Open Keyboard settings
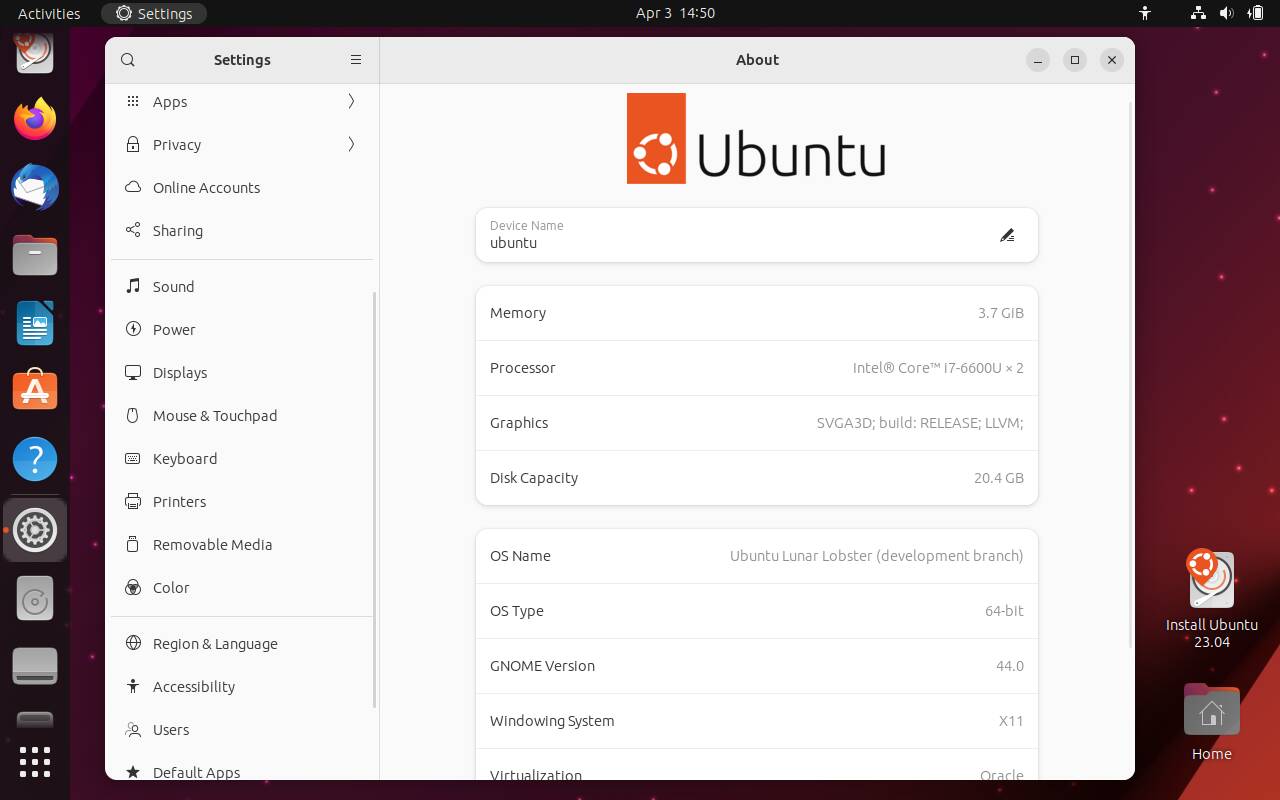Viewport: 1280px width, 800px height. pos(184,458)
